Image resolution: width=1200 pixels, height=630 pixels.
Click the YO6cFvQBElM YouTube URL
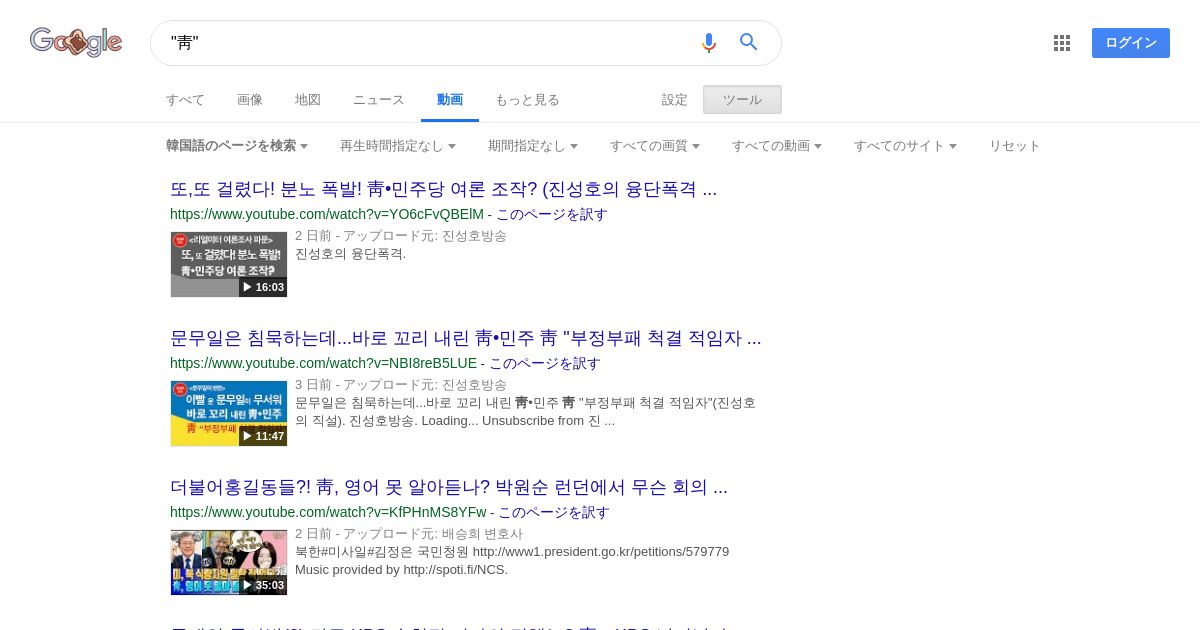tap(327, 214)
